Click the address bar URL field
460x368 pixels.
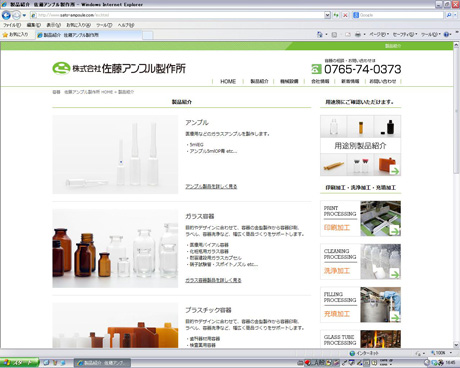[x=177, y=15]
